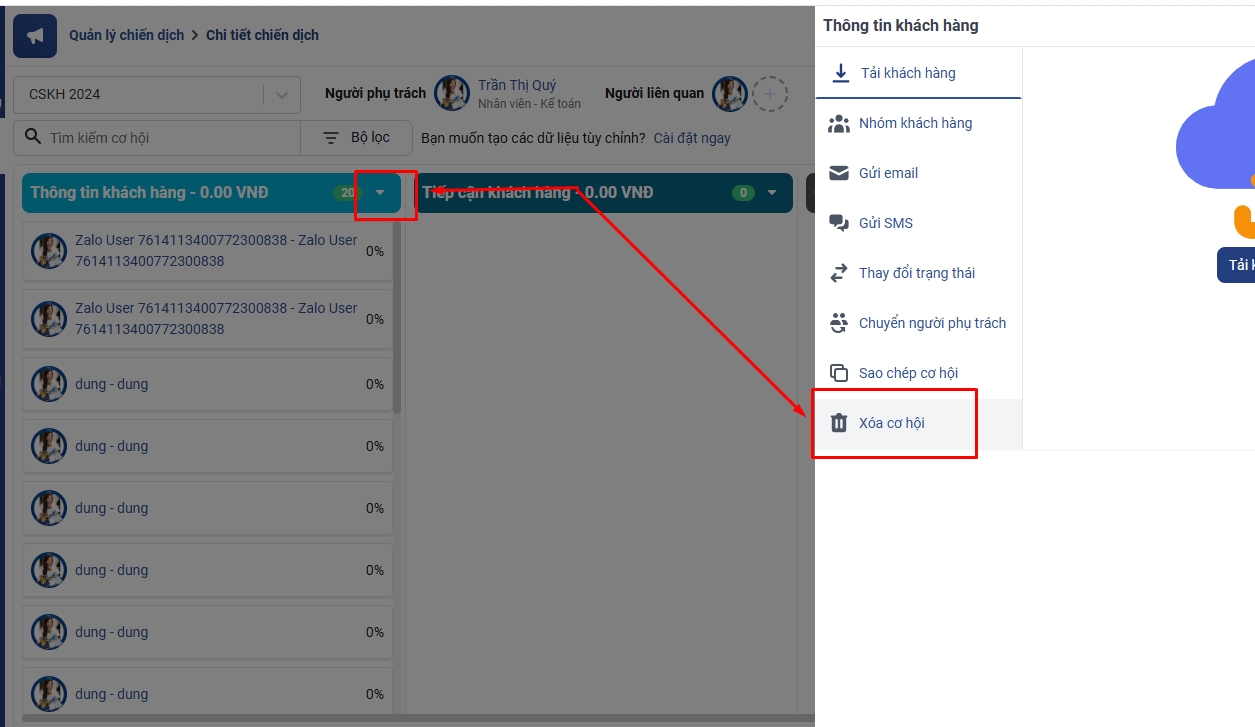Click the Gửi email envelope icon
The width and height of the screenshot is (1255, 727).
[x=839, y=173]
